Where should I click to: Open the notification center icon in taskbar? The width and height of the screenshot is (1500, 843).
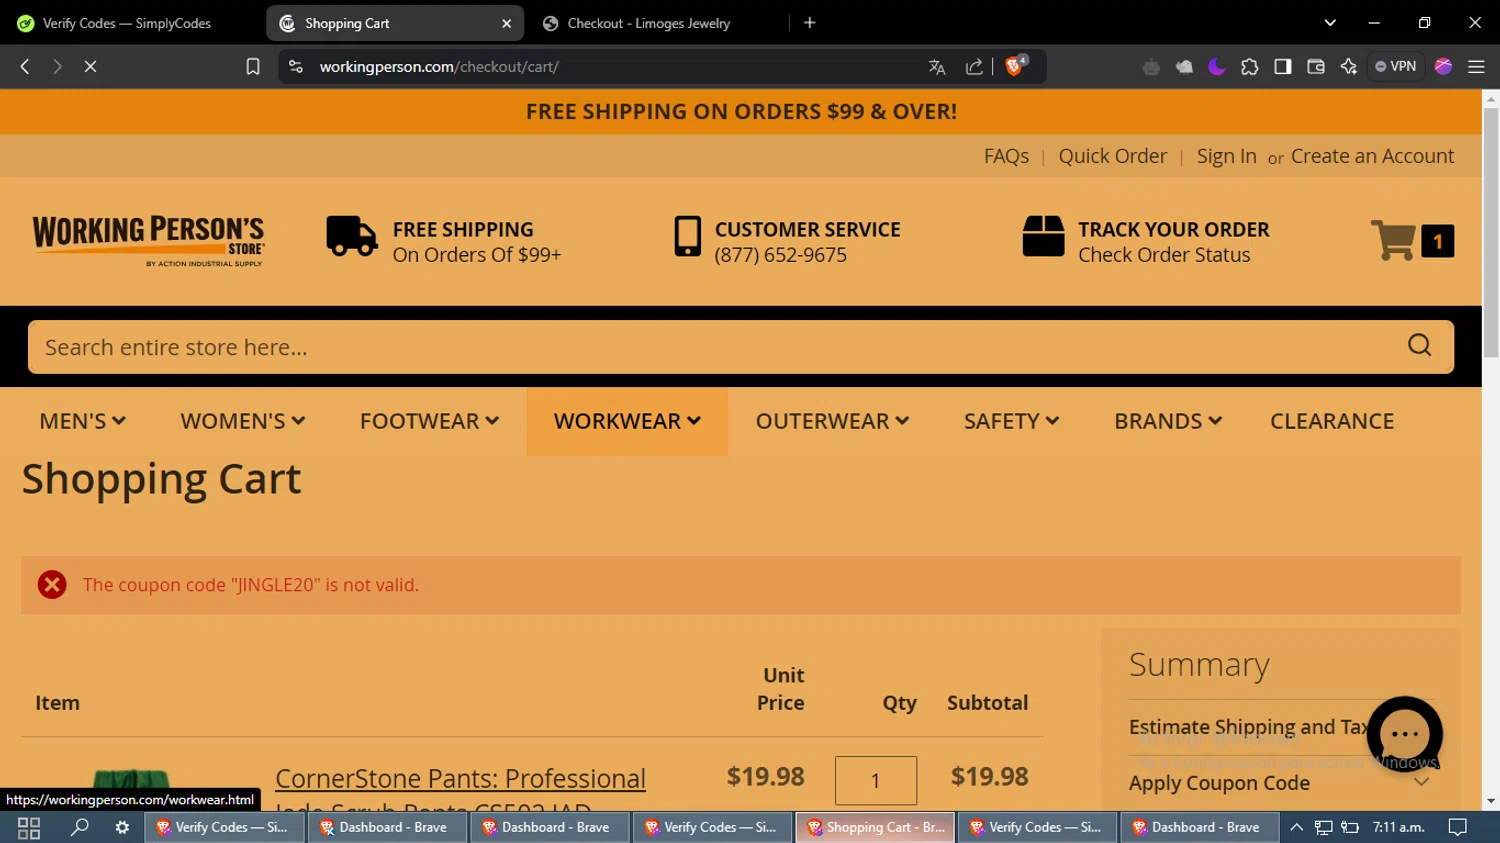[1458, 827]
